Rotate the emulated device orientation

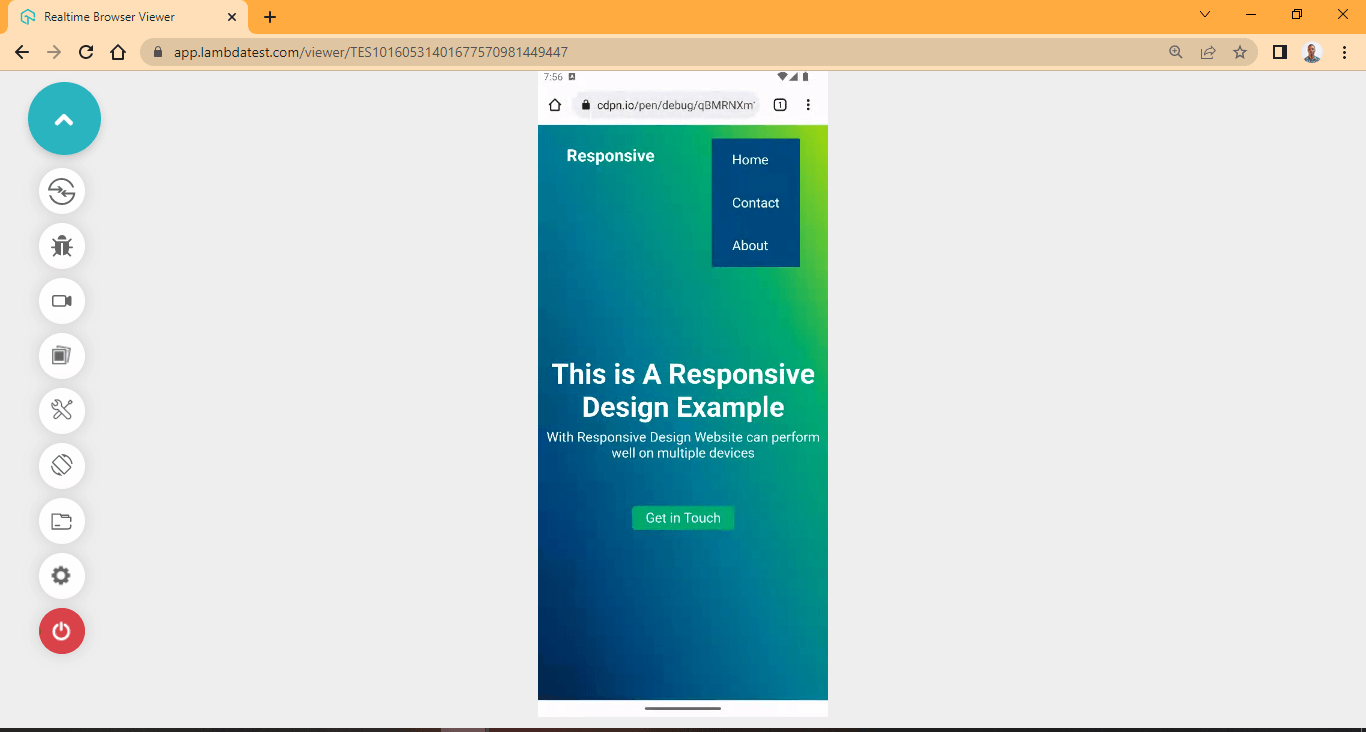tap(61, 465)
